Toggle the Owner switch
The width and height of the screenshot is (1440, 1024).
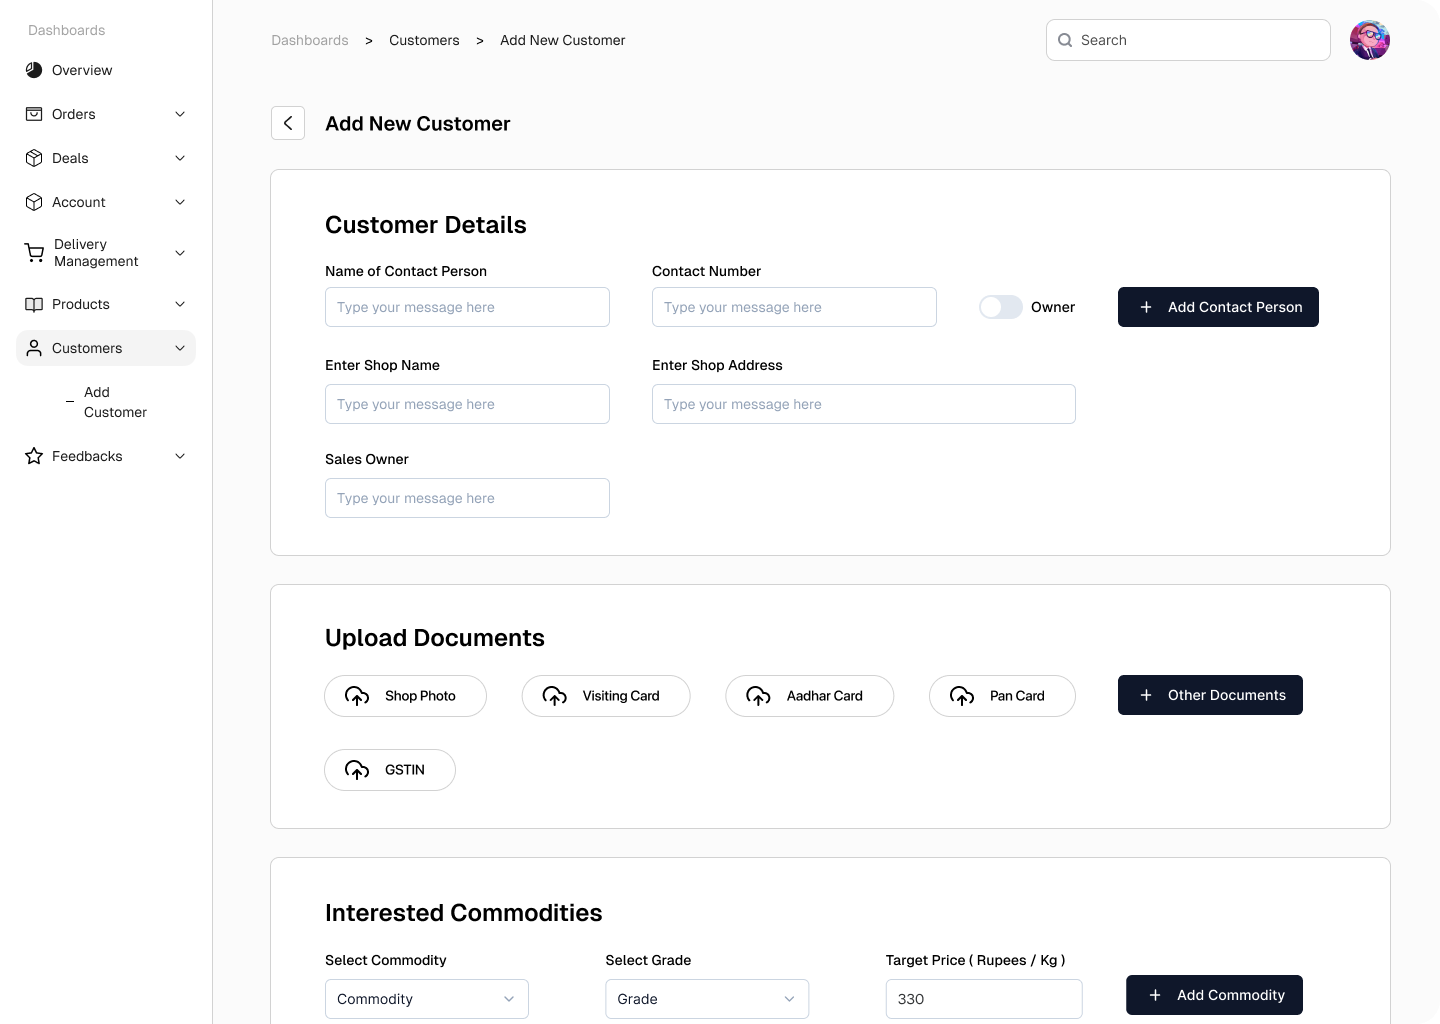pos(1000,307)
